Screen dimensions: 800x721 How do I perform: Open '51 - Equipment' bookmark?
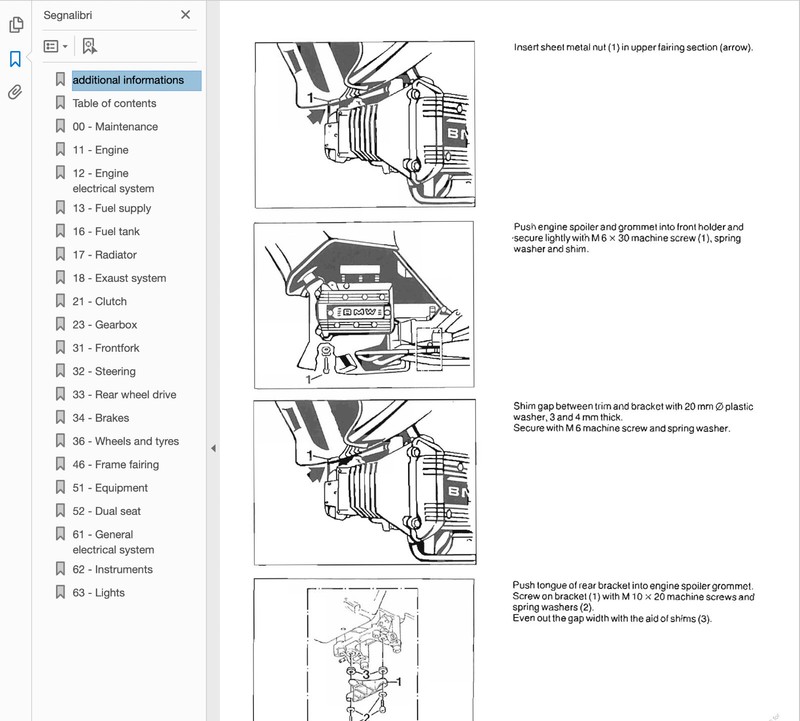[110, 488]
